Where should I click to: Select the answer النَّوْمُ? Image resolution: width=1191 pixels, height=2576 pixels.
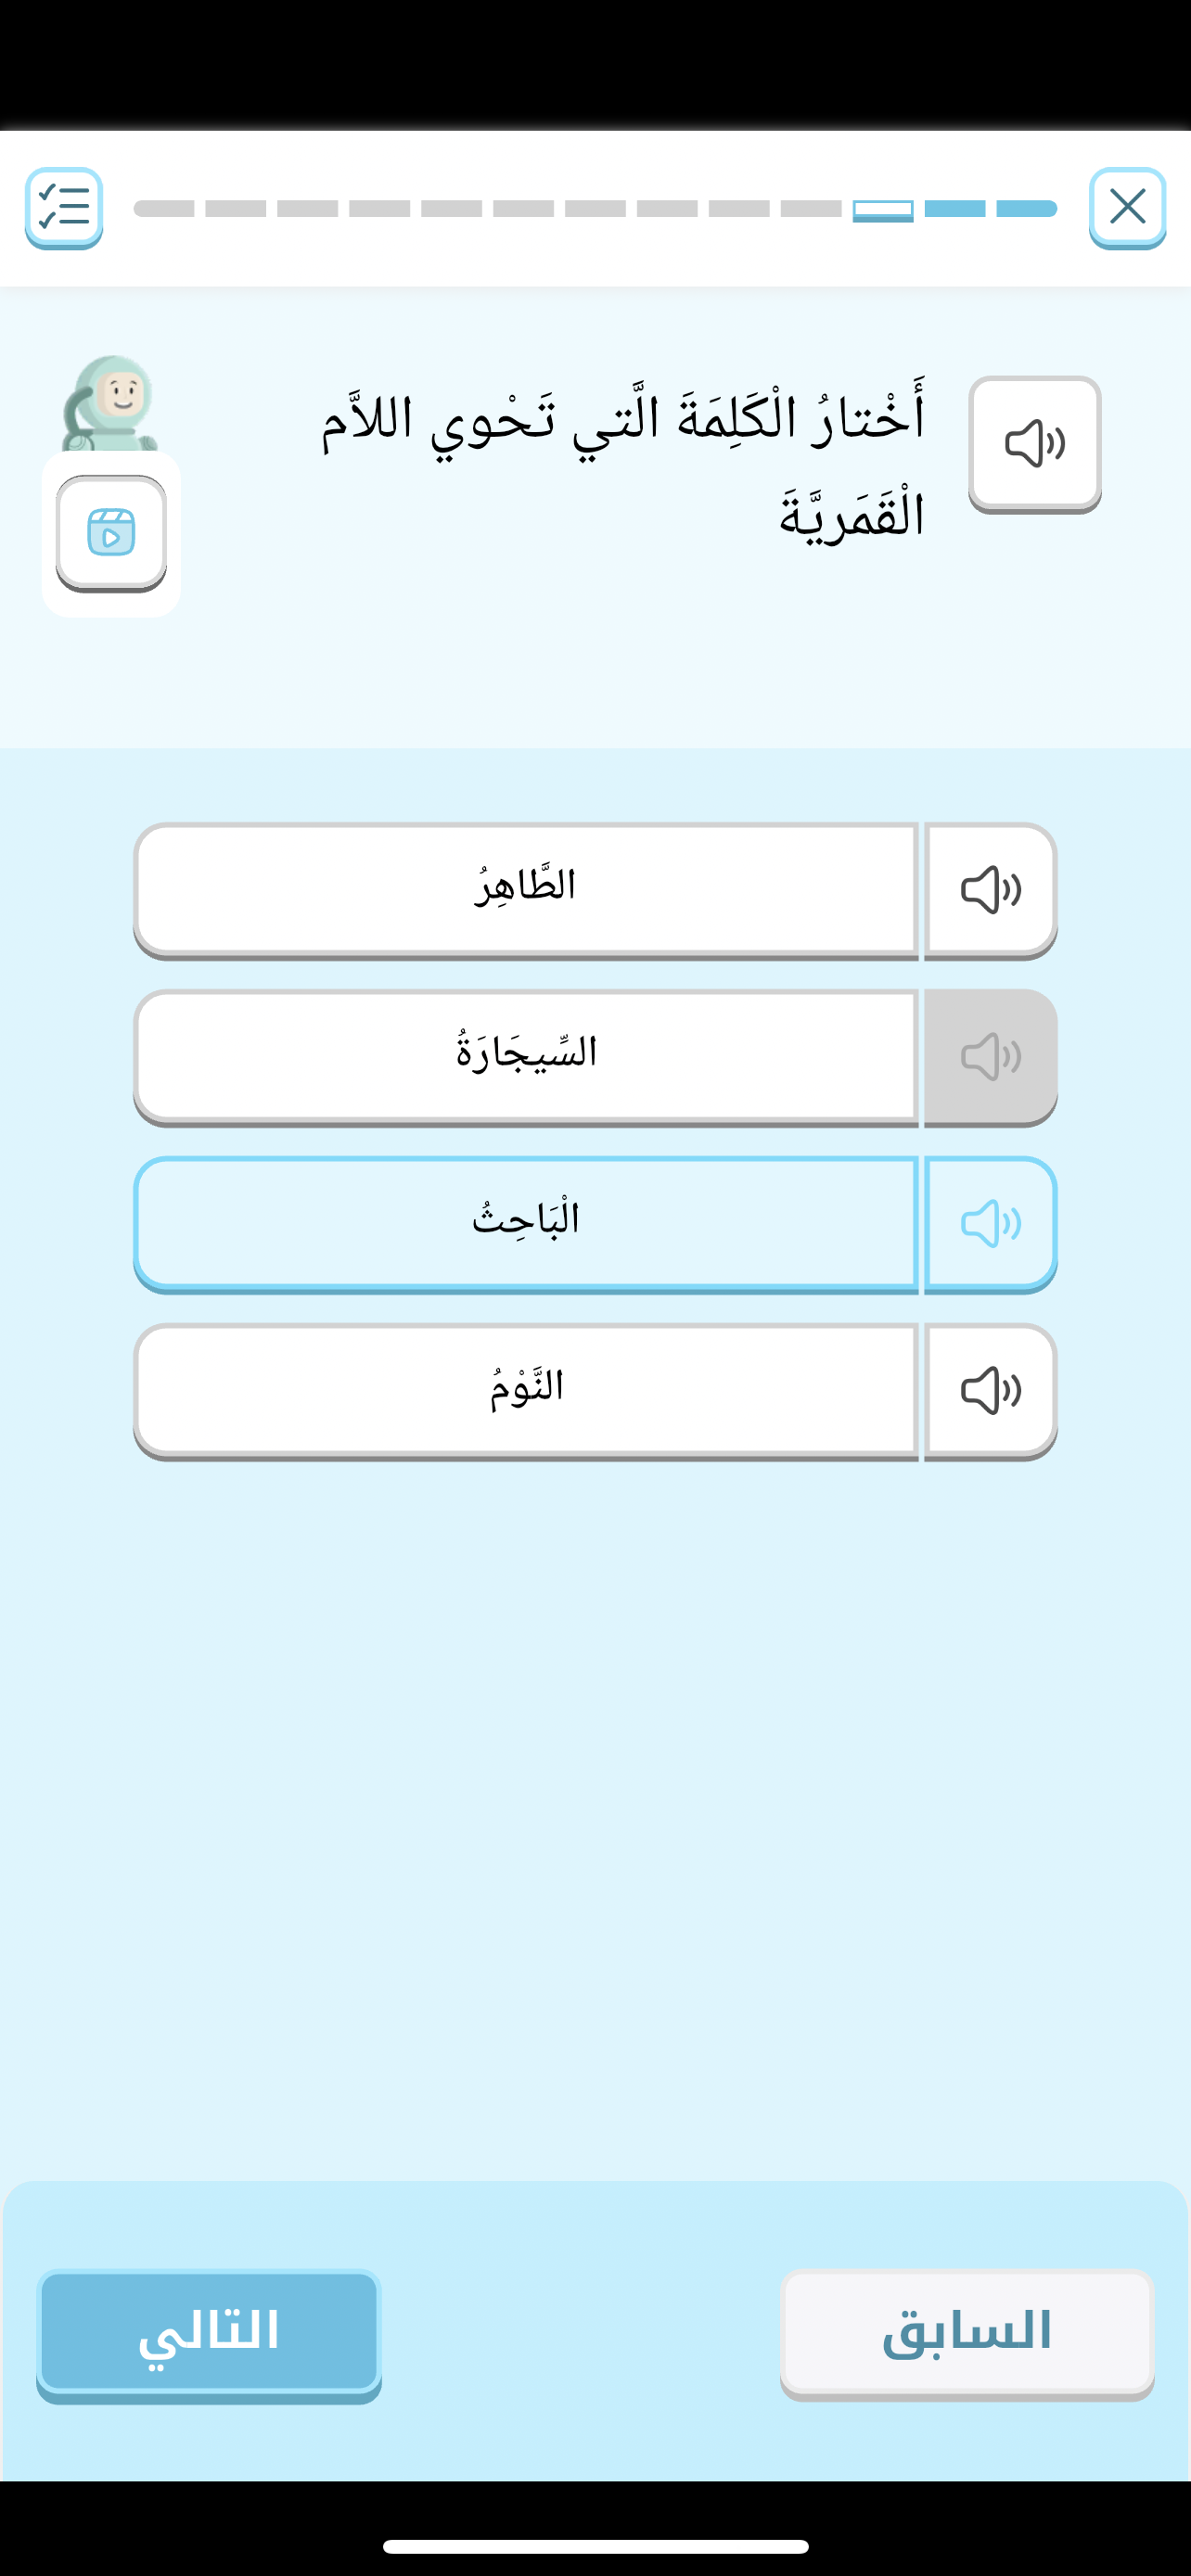pyautogui.click(x=526, y=1390)
